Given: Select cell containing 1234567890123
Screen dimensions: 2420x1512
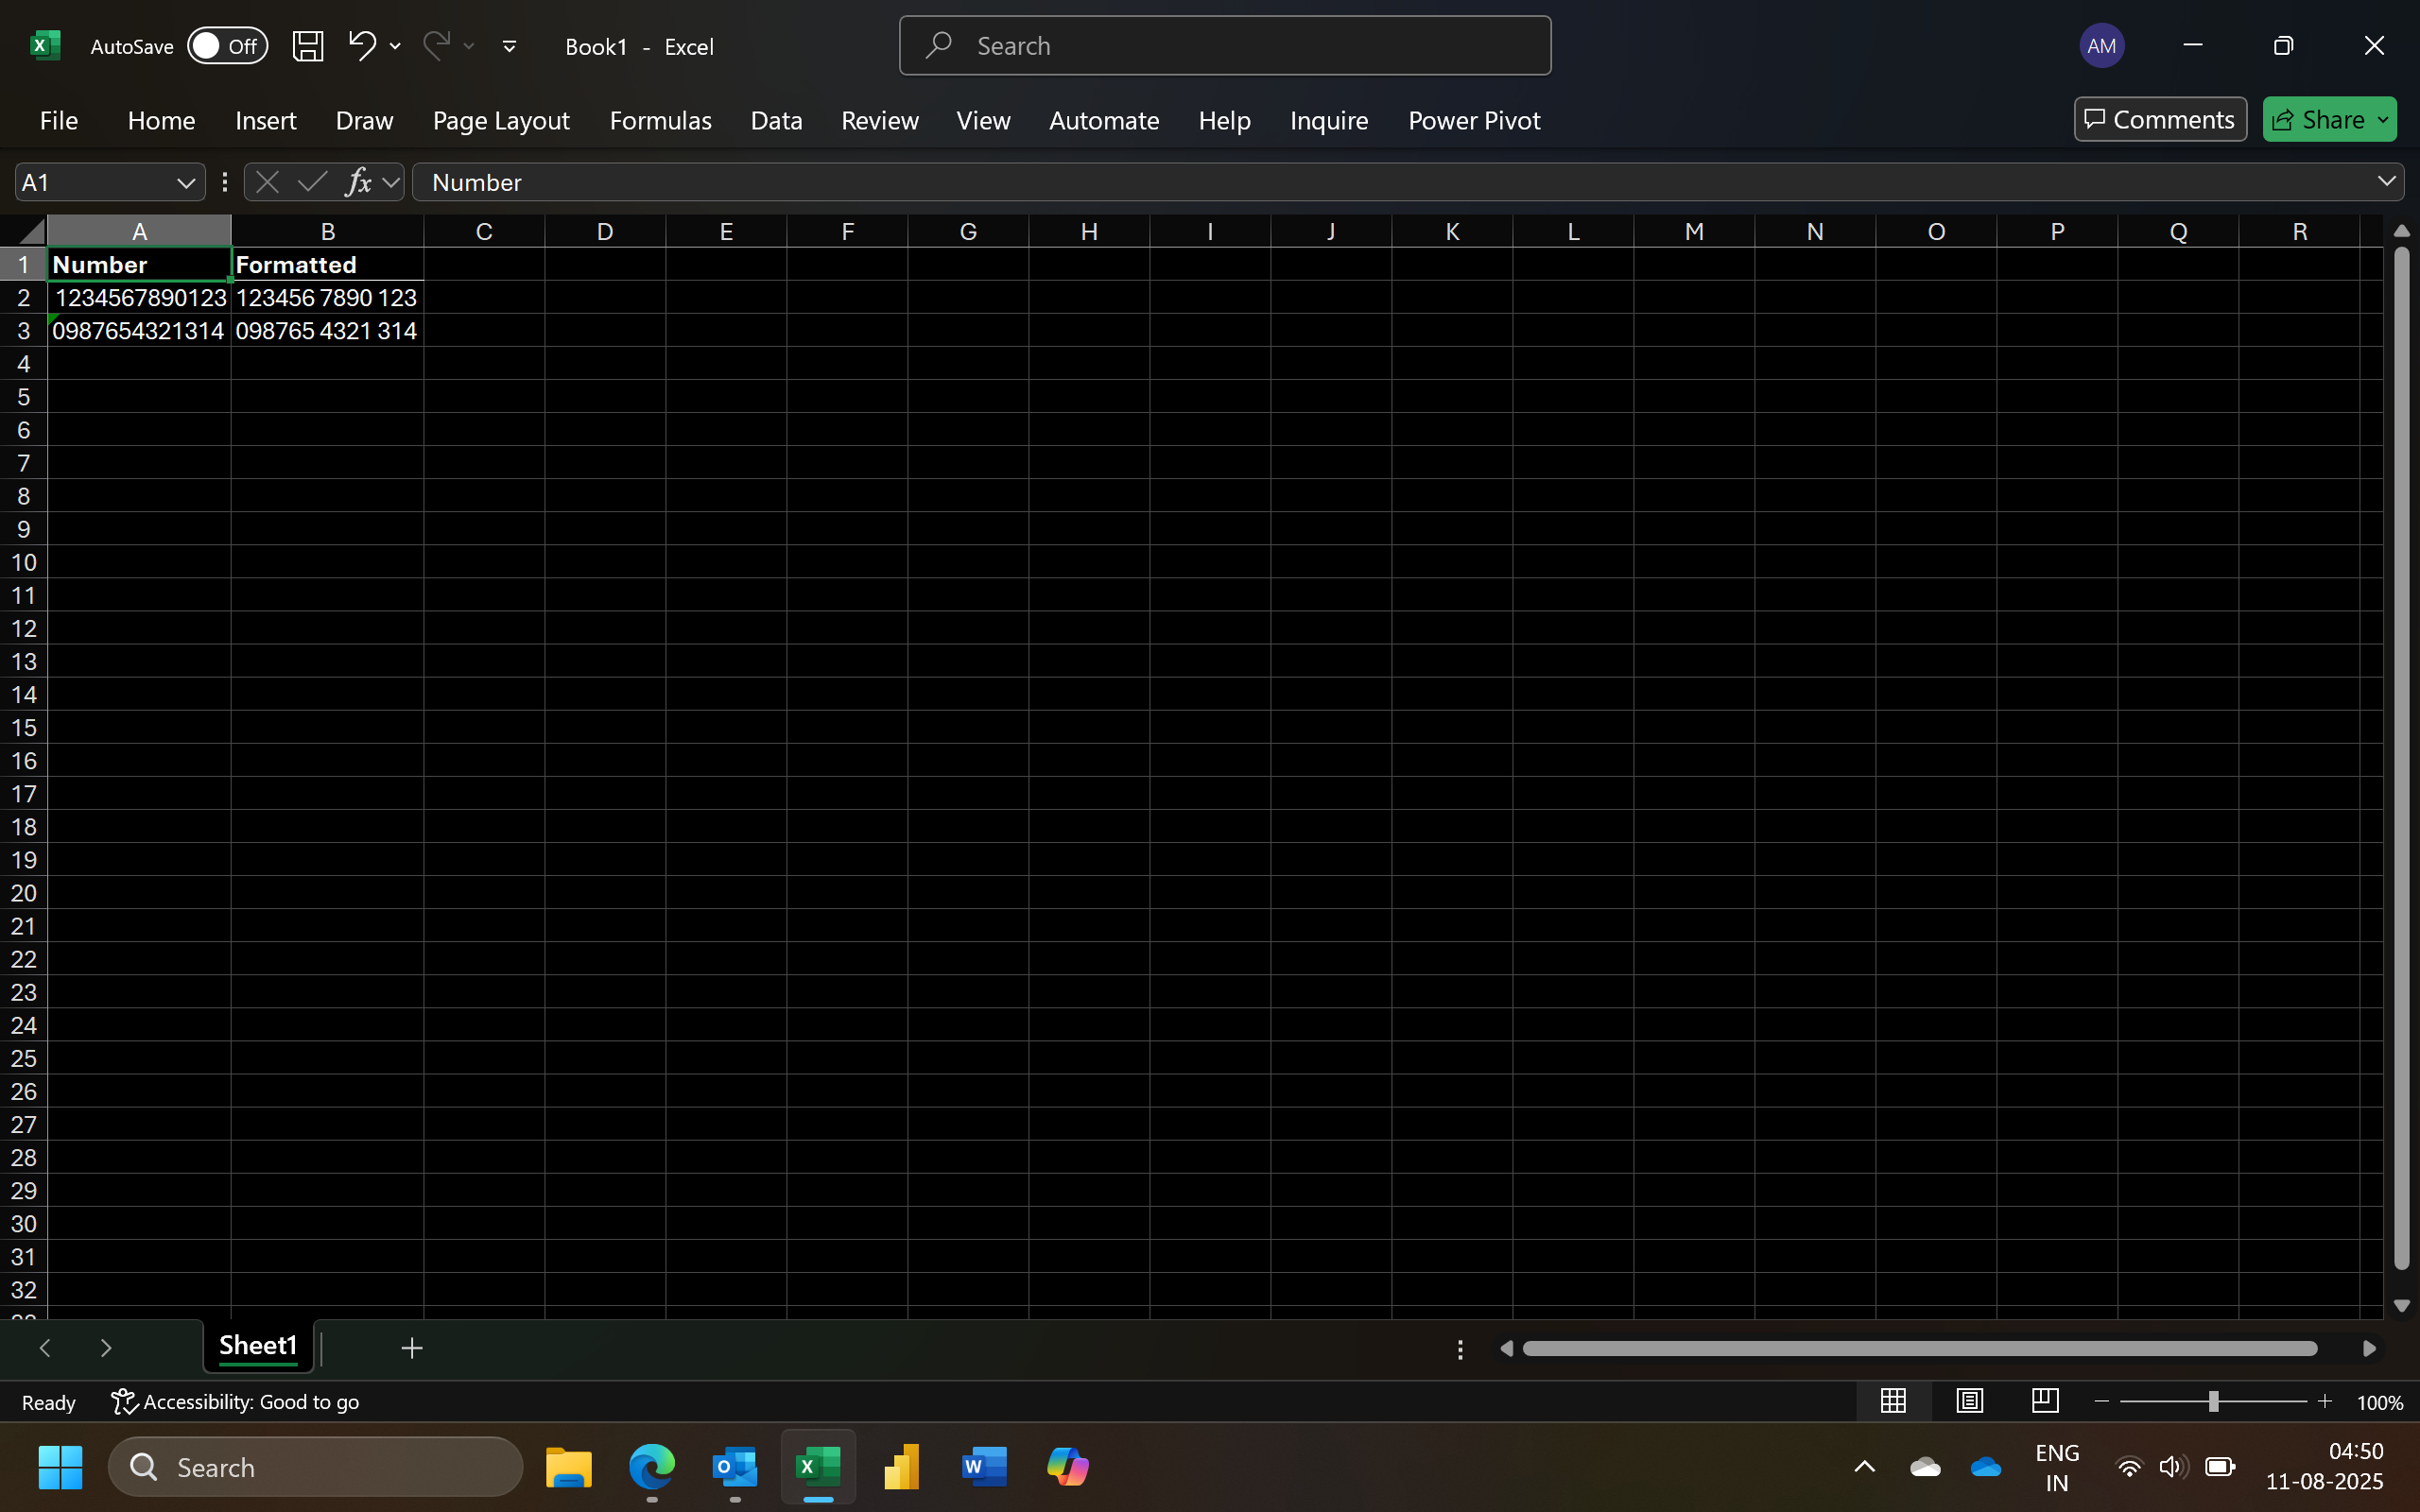Looking at the screenshot, I should pyautogui.click(x=139, y=298).
